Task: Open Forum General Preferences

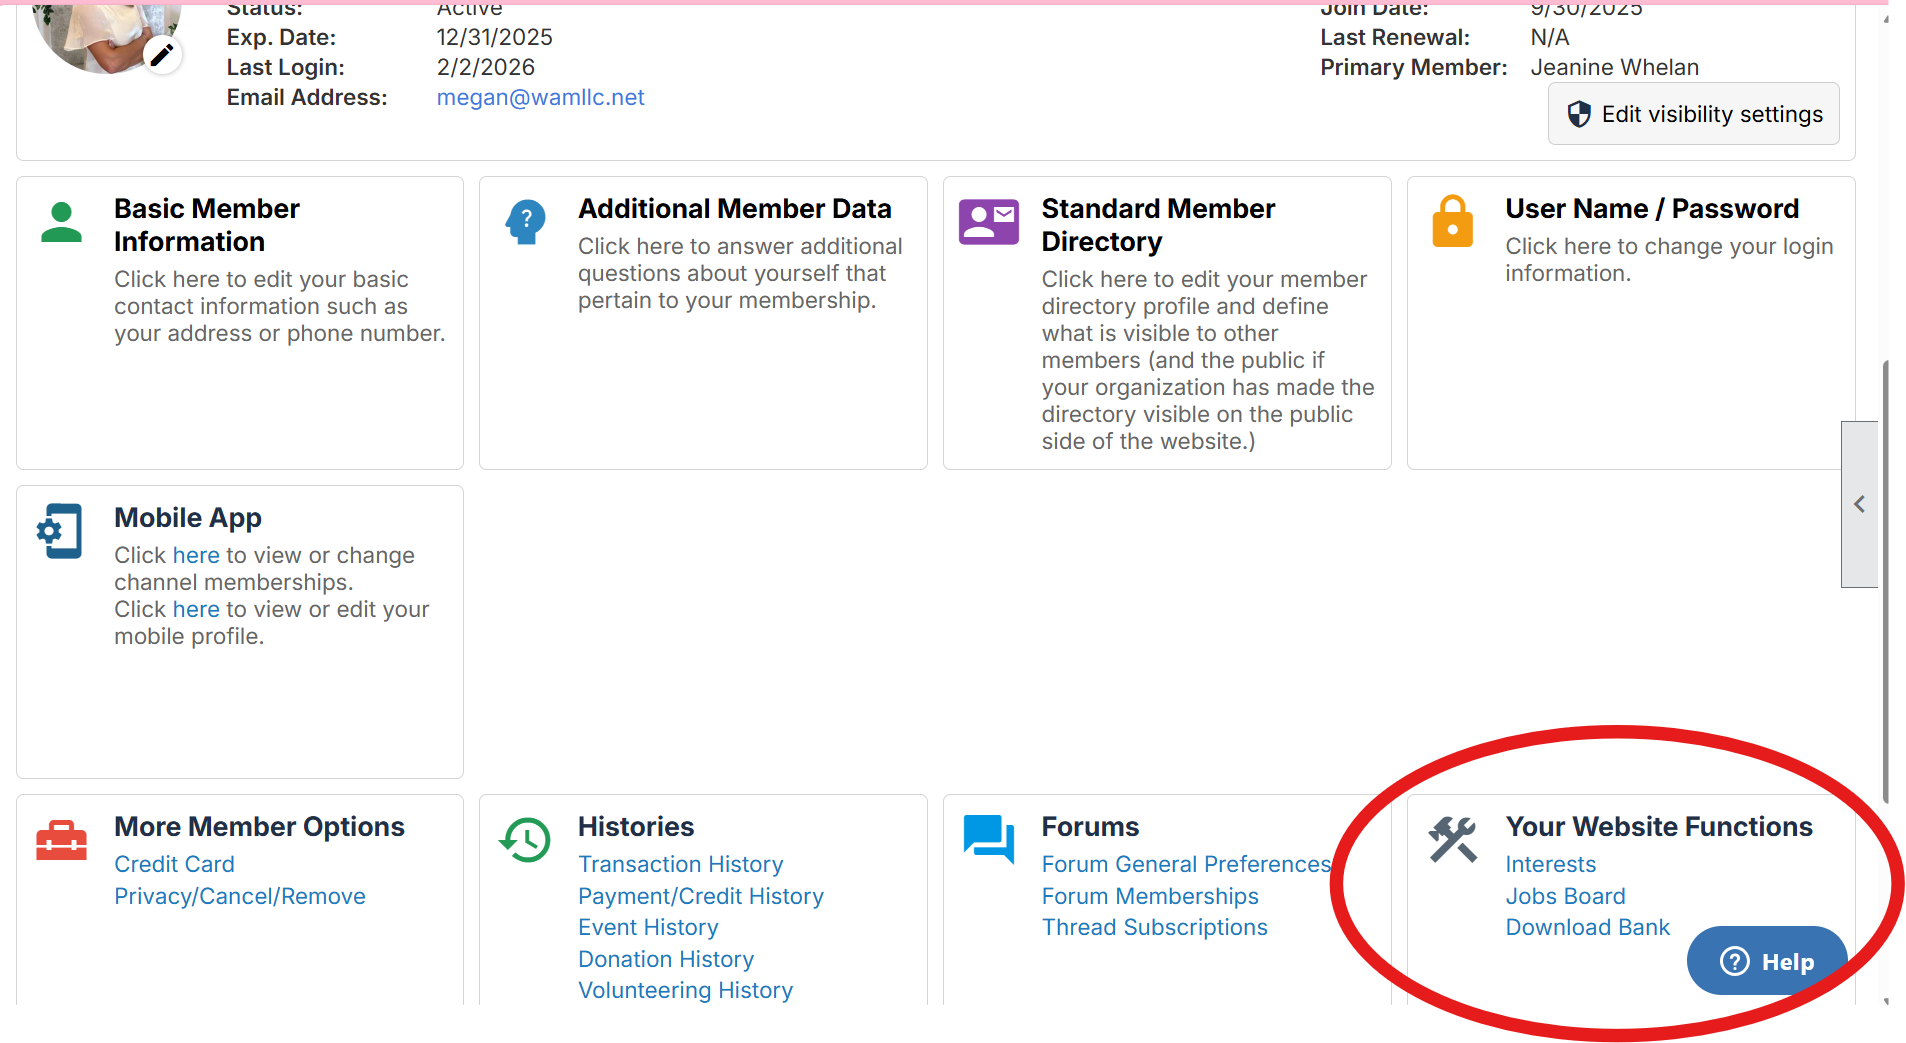Action: (1186, 864)
